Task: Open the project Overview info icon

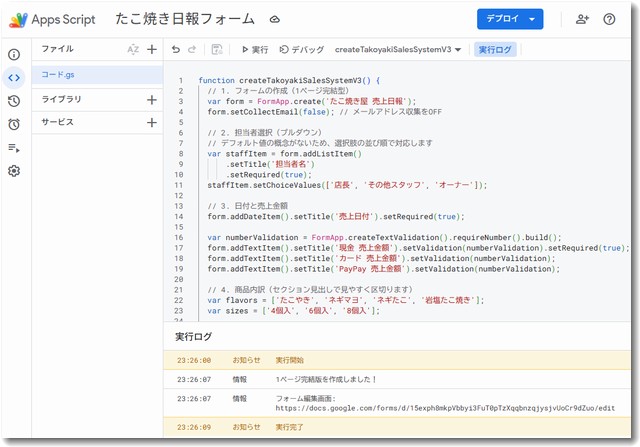Action: (14, 54)
